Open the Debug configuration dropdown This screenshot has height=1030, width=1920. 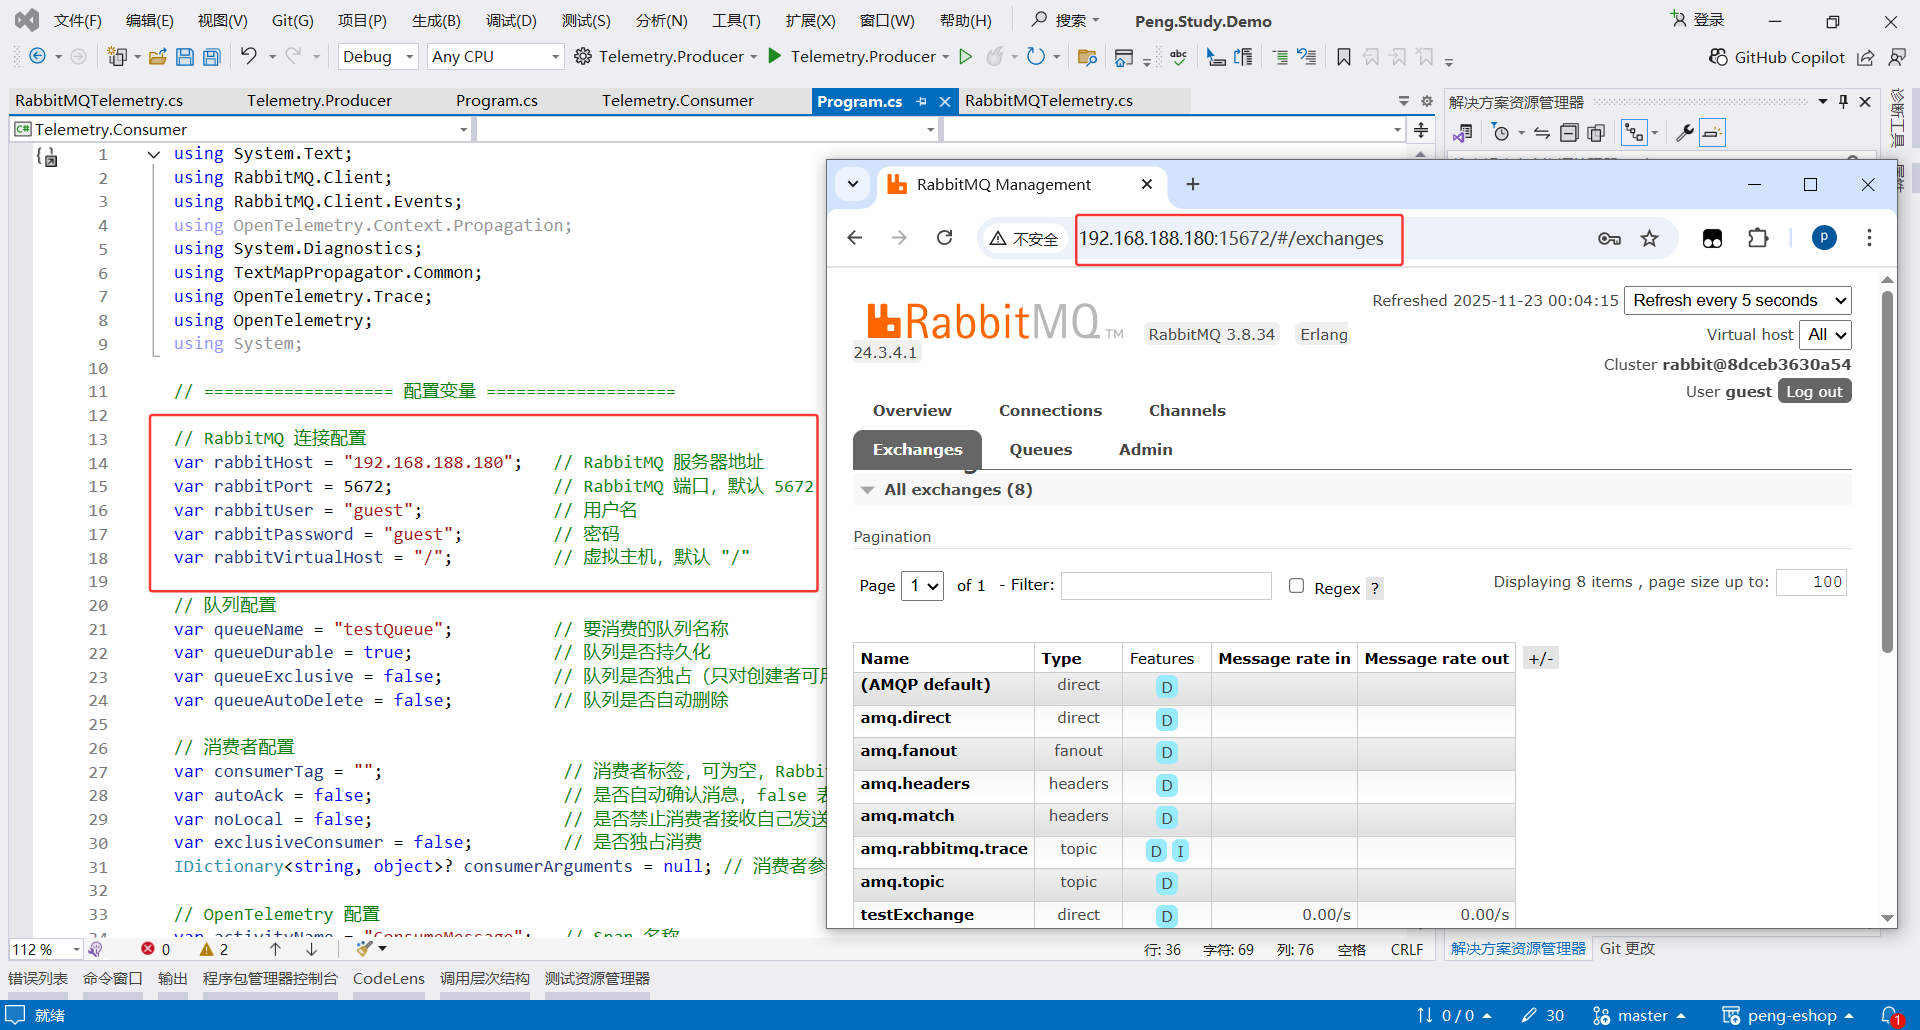tap(378, 57)
